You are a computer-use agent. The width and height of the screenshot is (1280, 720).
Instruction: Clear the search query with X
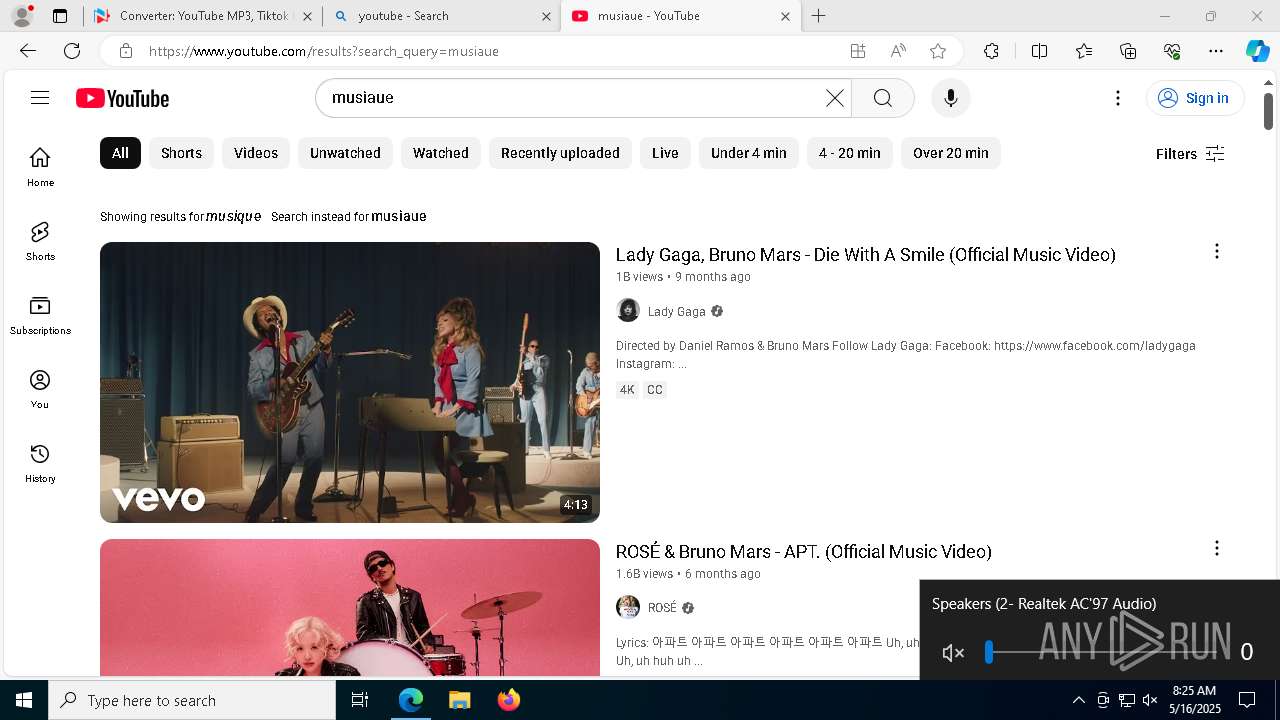pyautogui.click(x=835, y=98)
